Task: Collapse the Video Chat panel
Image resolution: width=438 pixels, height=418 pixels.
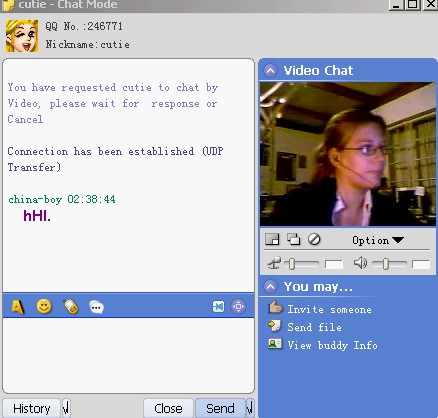Action: point(270,70)
